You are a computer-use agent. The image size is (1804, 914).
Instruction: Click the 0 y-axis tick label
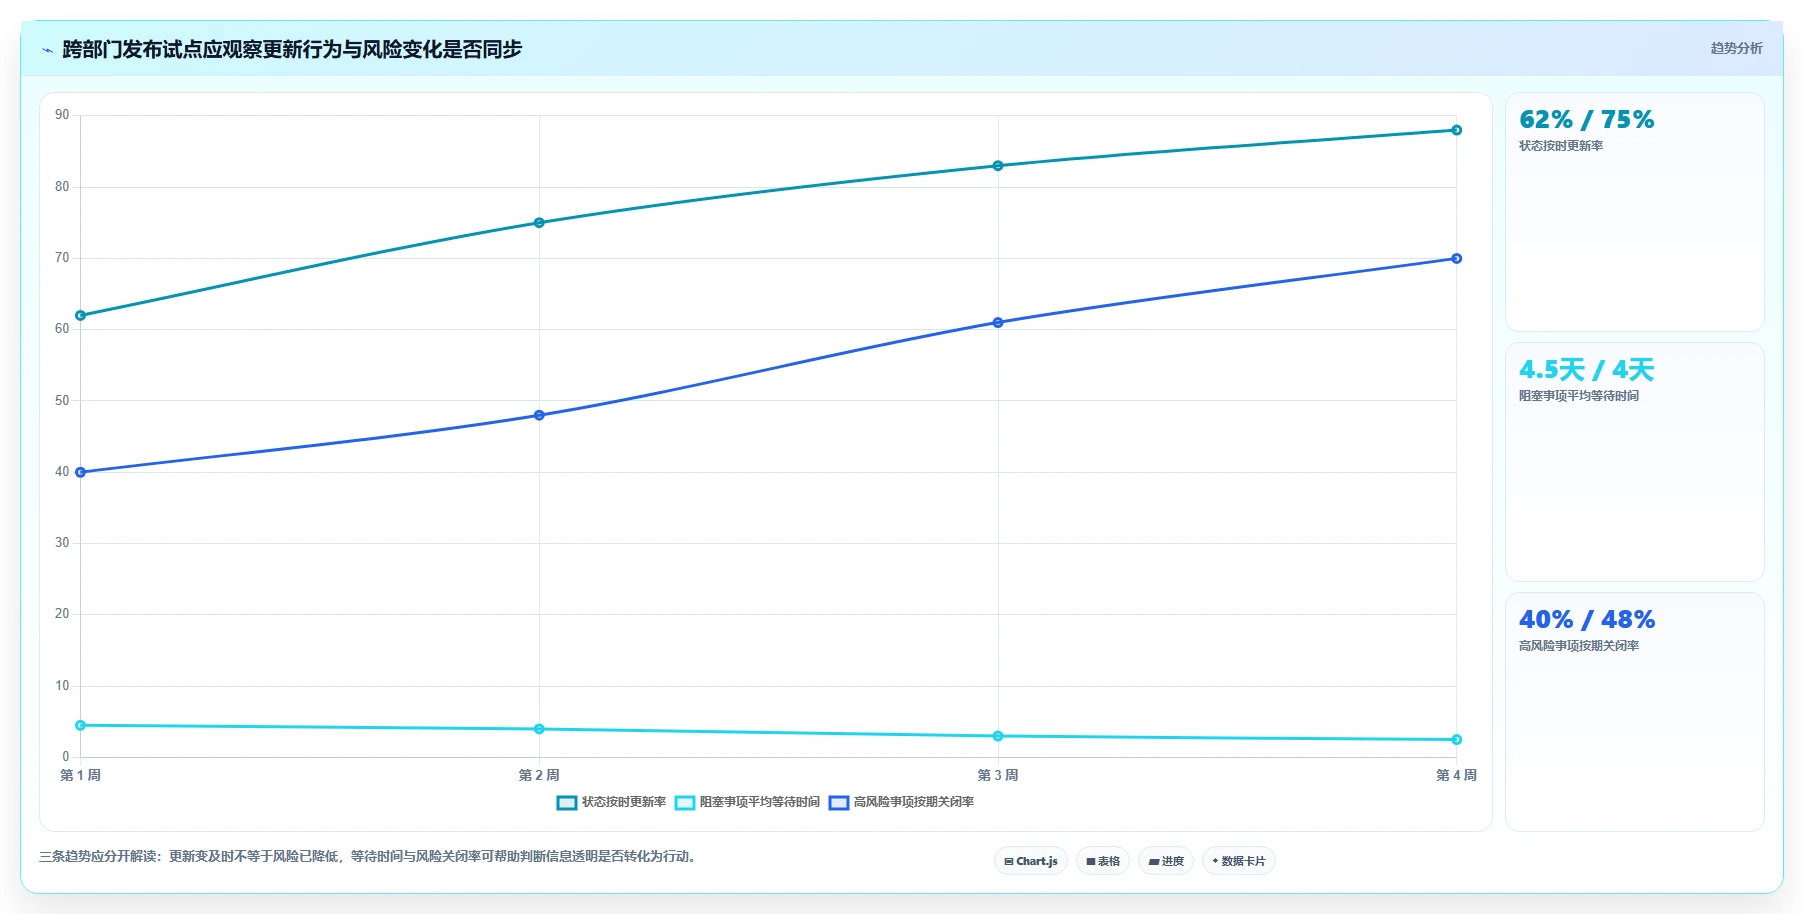tap(66, 757)
